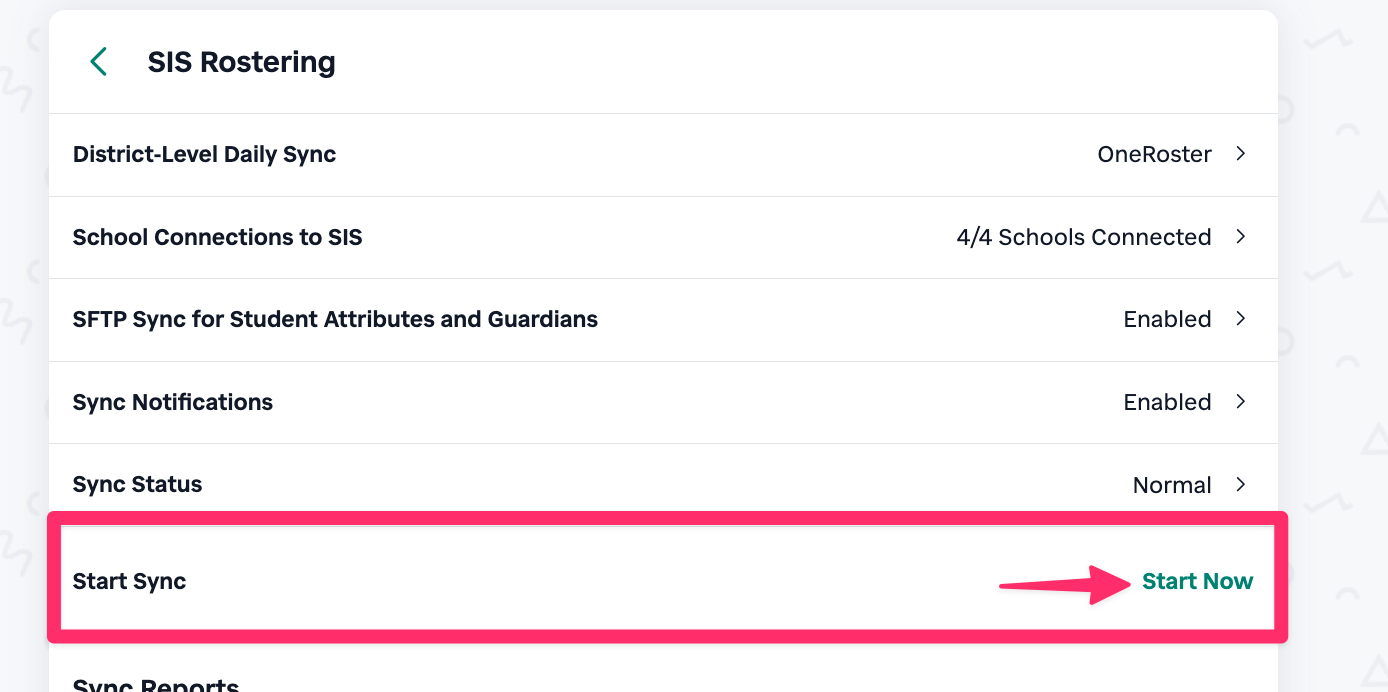This screenshot has width=1388, height=692.
Task: Click chevron next to 4/4 Schools Connected
Action: [x=1240, y=237]
